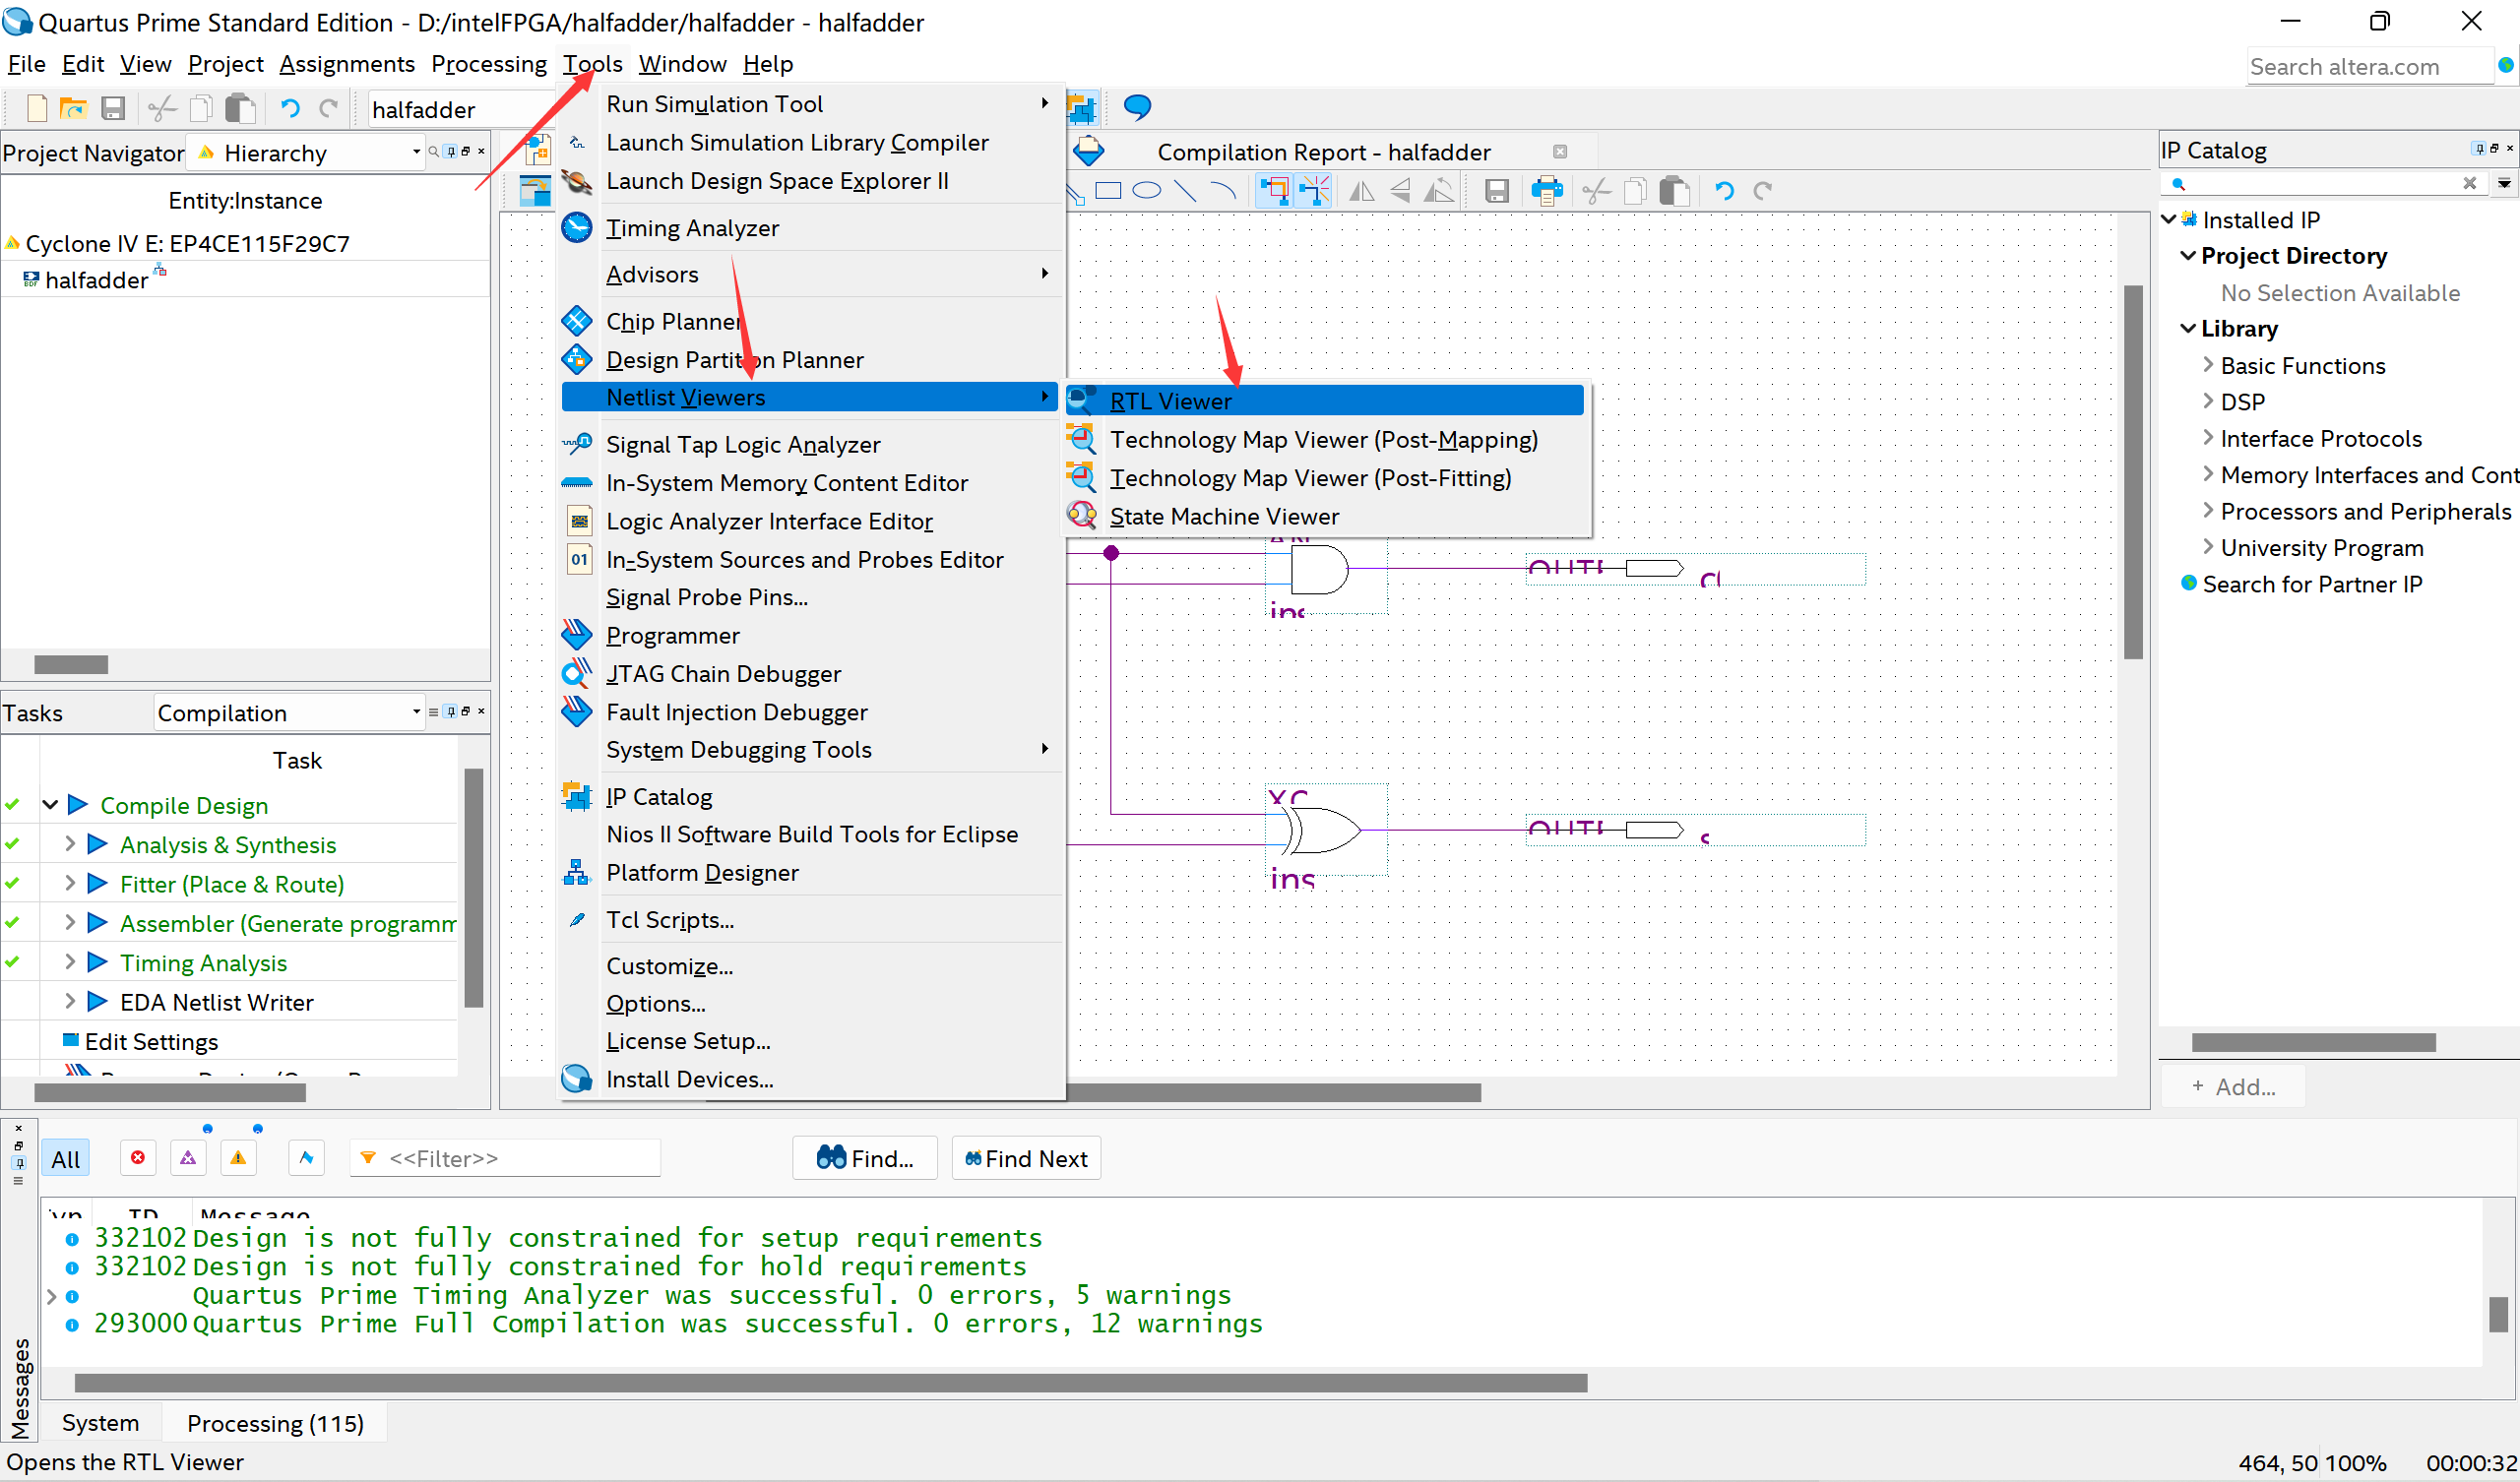Click the Search altera.com field
The image size is (2520, 1482).
(2370, 67)
